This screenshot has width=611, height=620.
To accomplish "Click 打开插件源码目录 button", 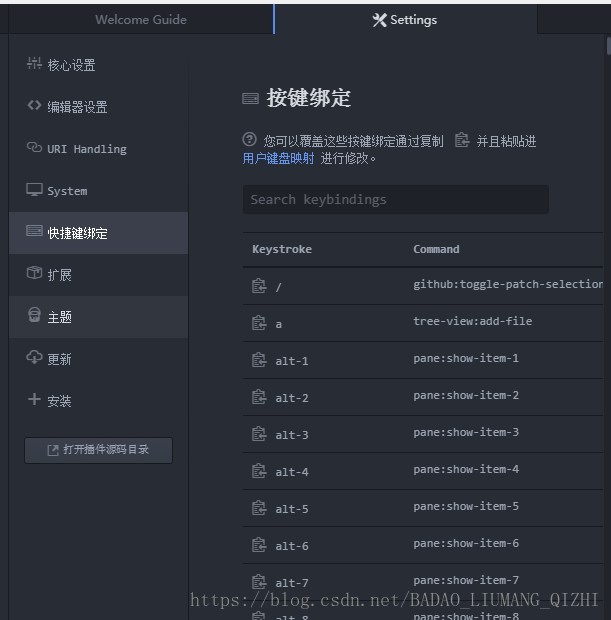I will pos(98,450).
